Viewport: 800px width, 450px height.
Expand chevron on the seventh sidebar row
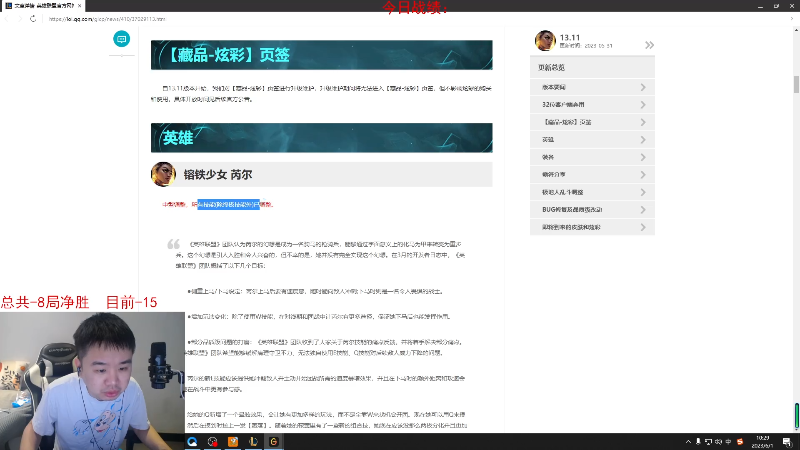[643, 192]
